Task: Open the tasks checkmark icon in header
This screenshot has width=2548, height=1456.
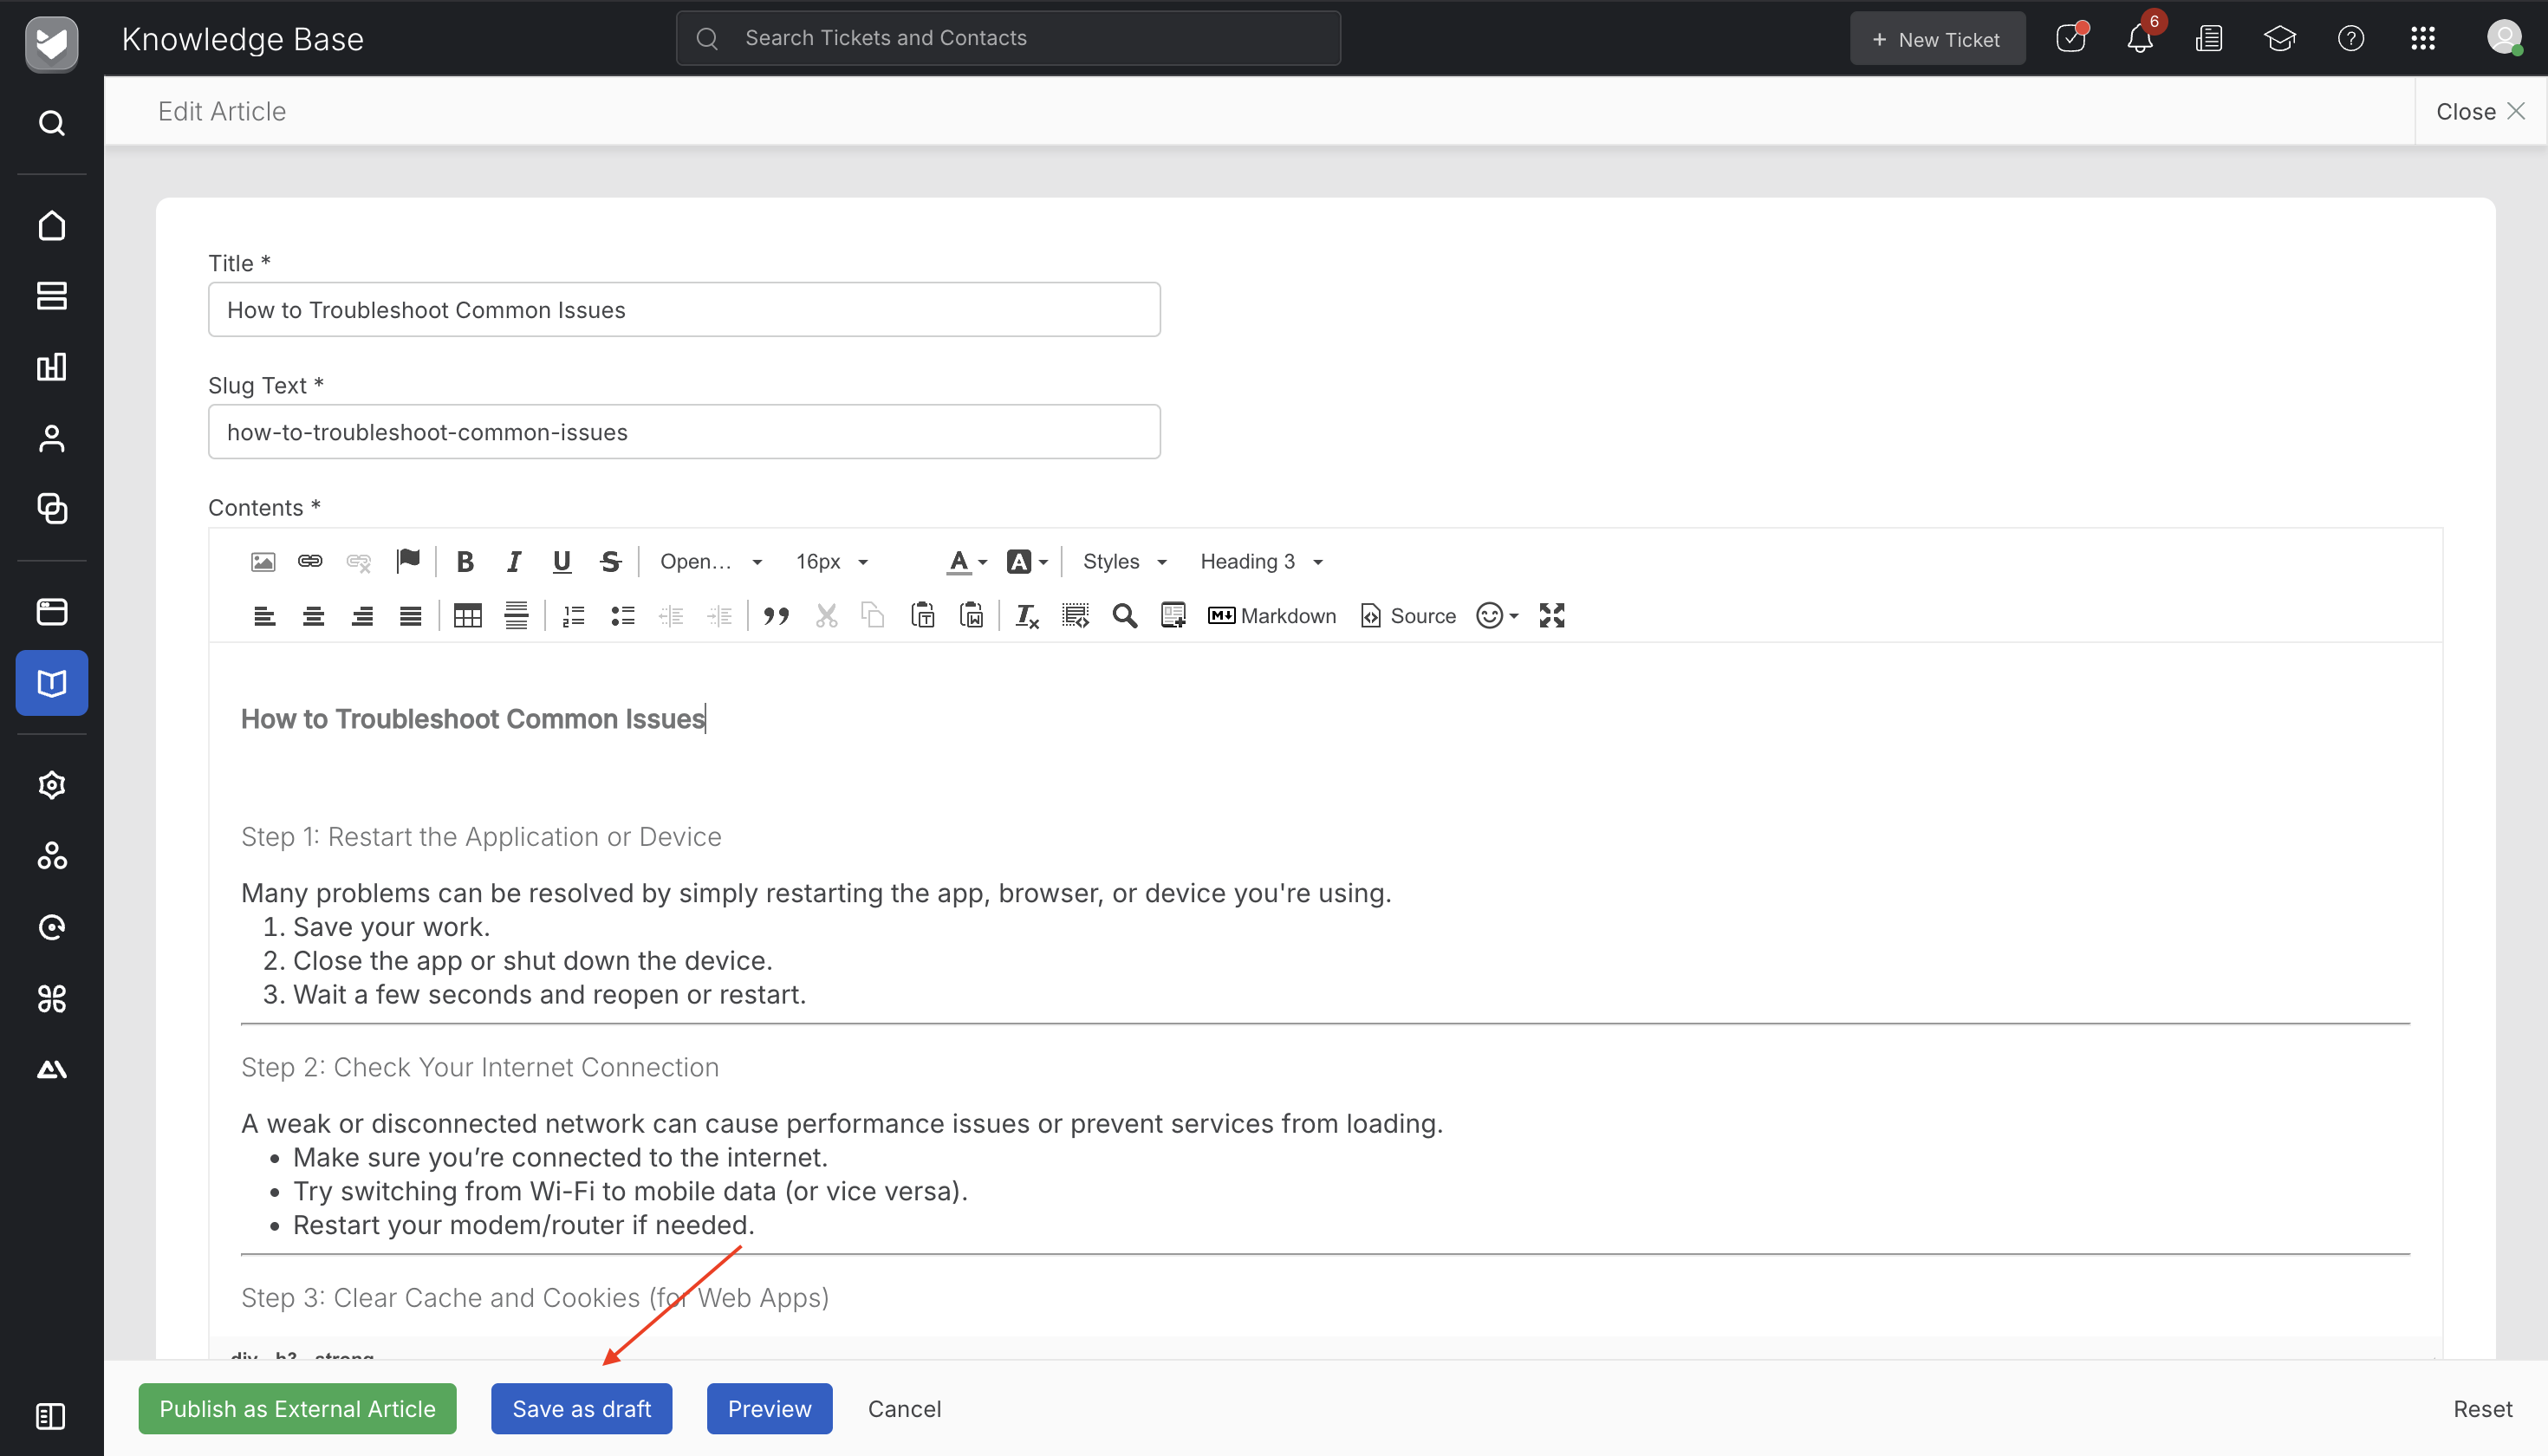Action: 2070,39
